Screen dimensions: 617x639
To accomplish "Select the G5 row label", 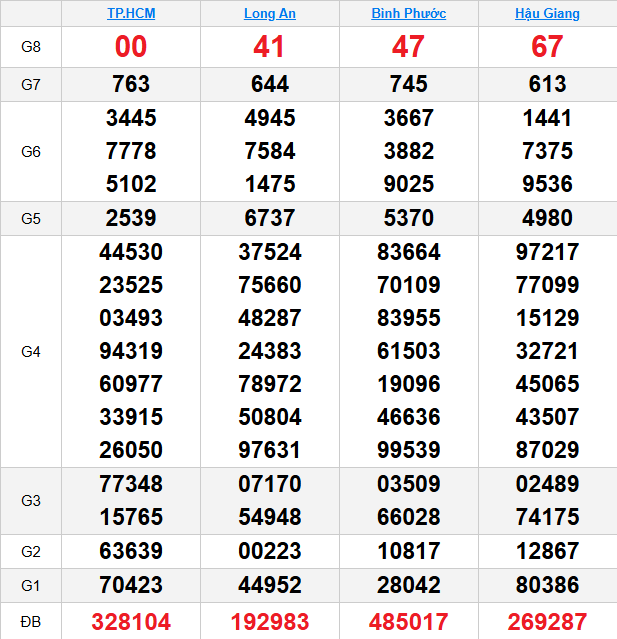I will tap(31, 218).
